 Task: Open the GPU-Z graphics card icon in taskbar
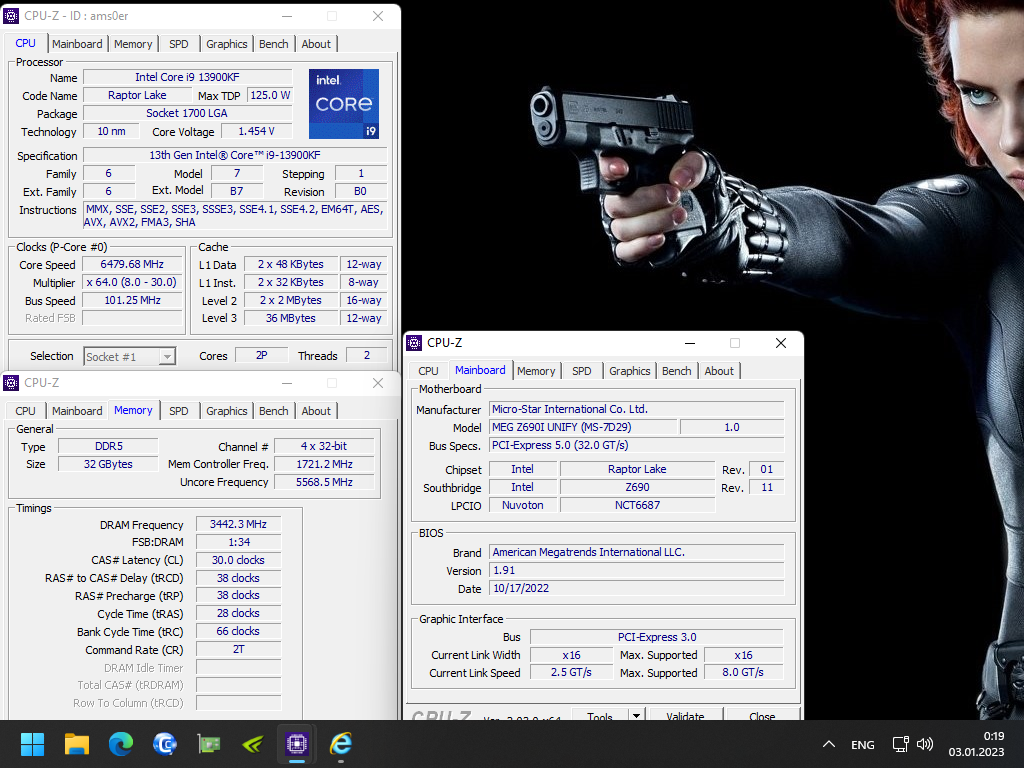click(x=209, y=744)
